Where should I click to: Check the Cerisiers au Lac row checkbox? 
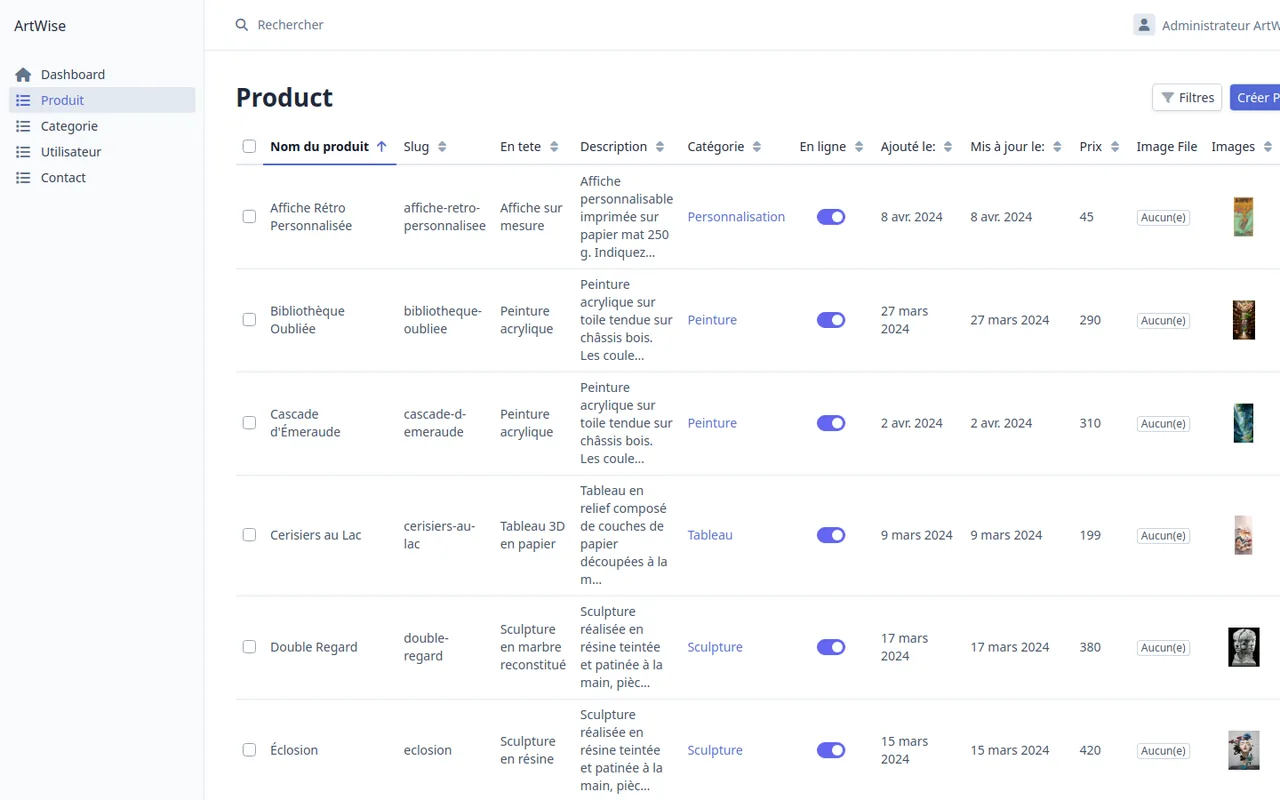point(249,535)
